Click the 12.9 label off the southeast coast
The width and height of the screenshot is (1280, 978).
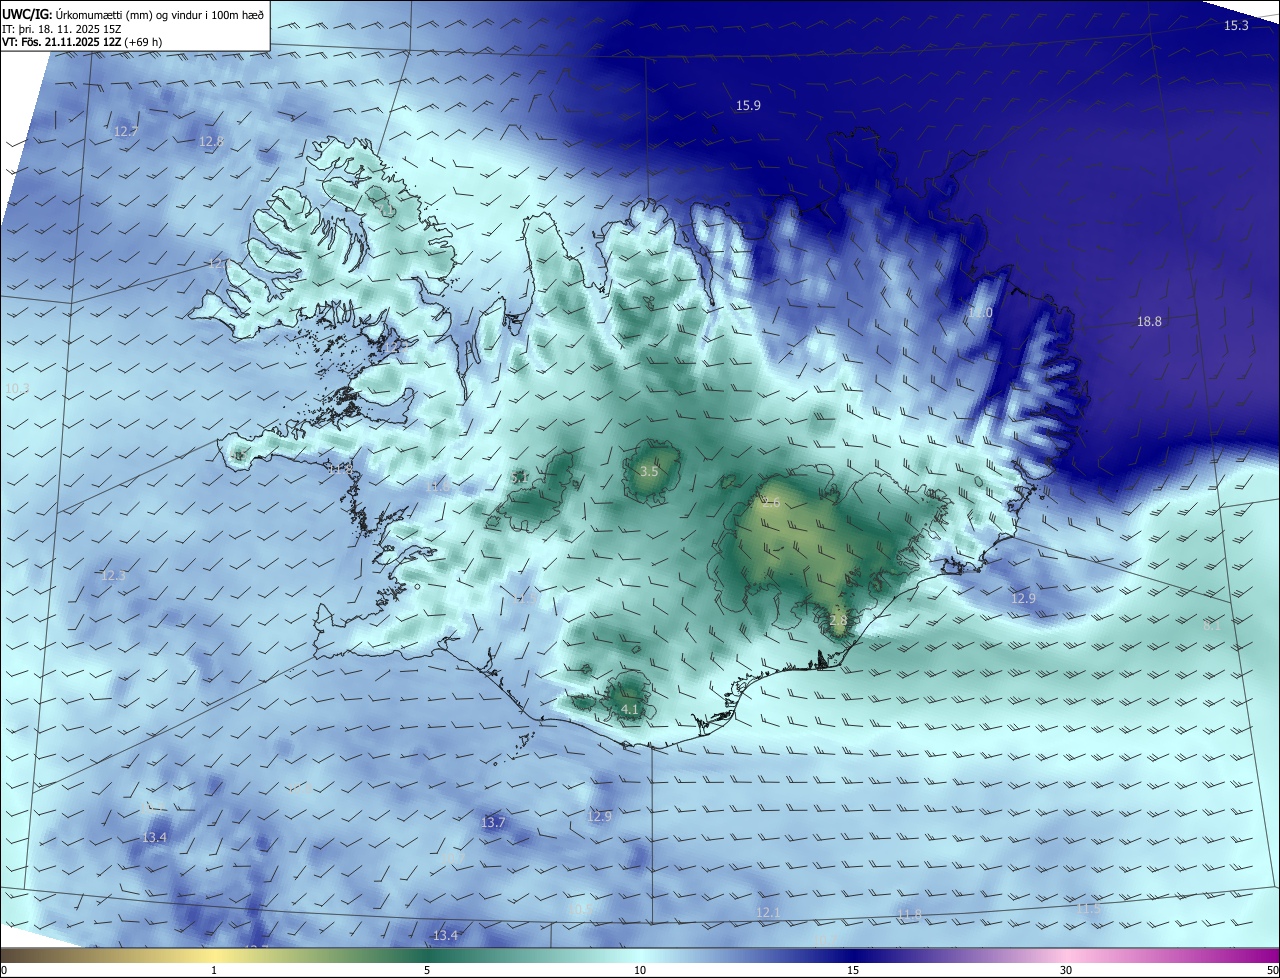pos(1023,599)
